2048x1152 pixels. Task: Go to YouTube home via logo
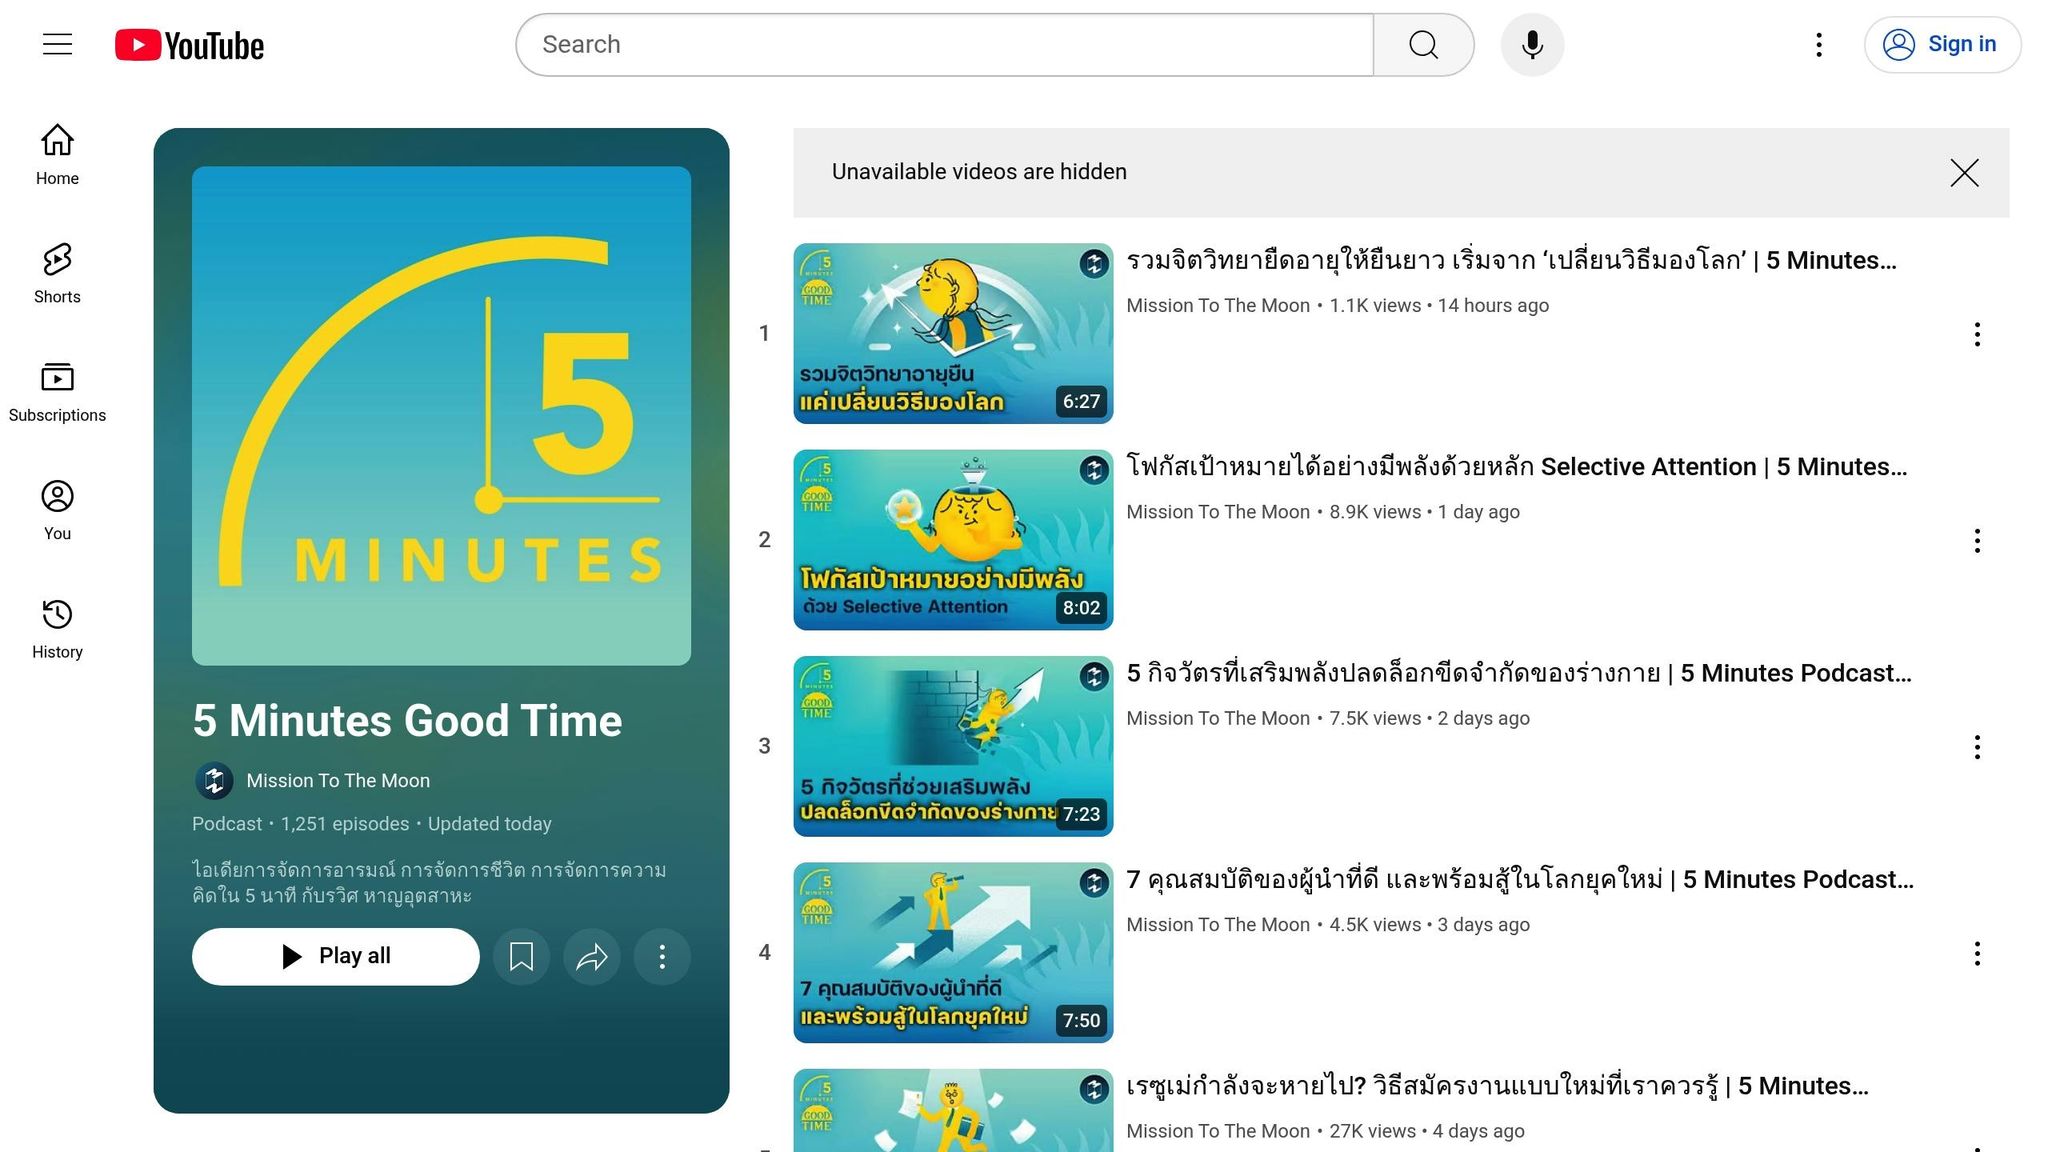click(x=189, y=45)
